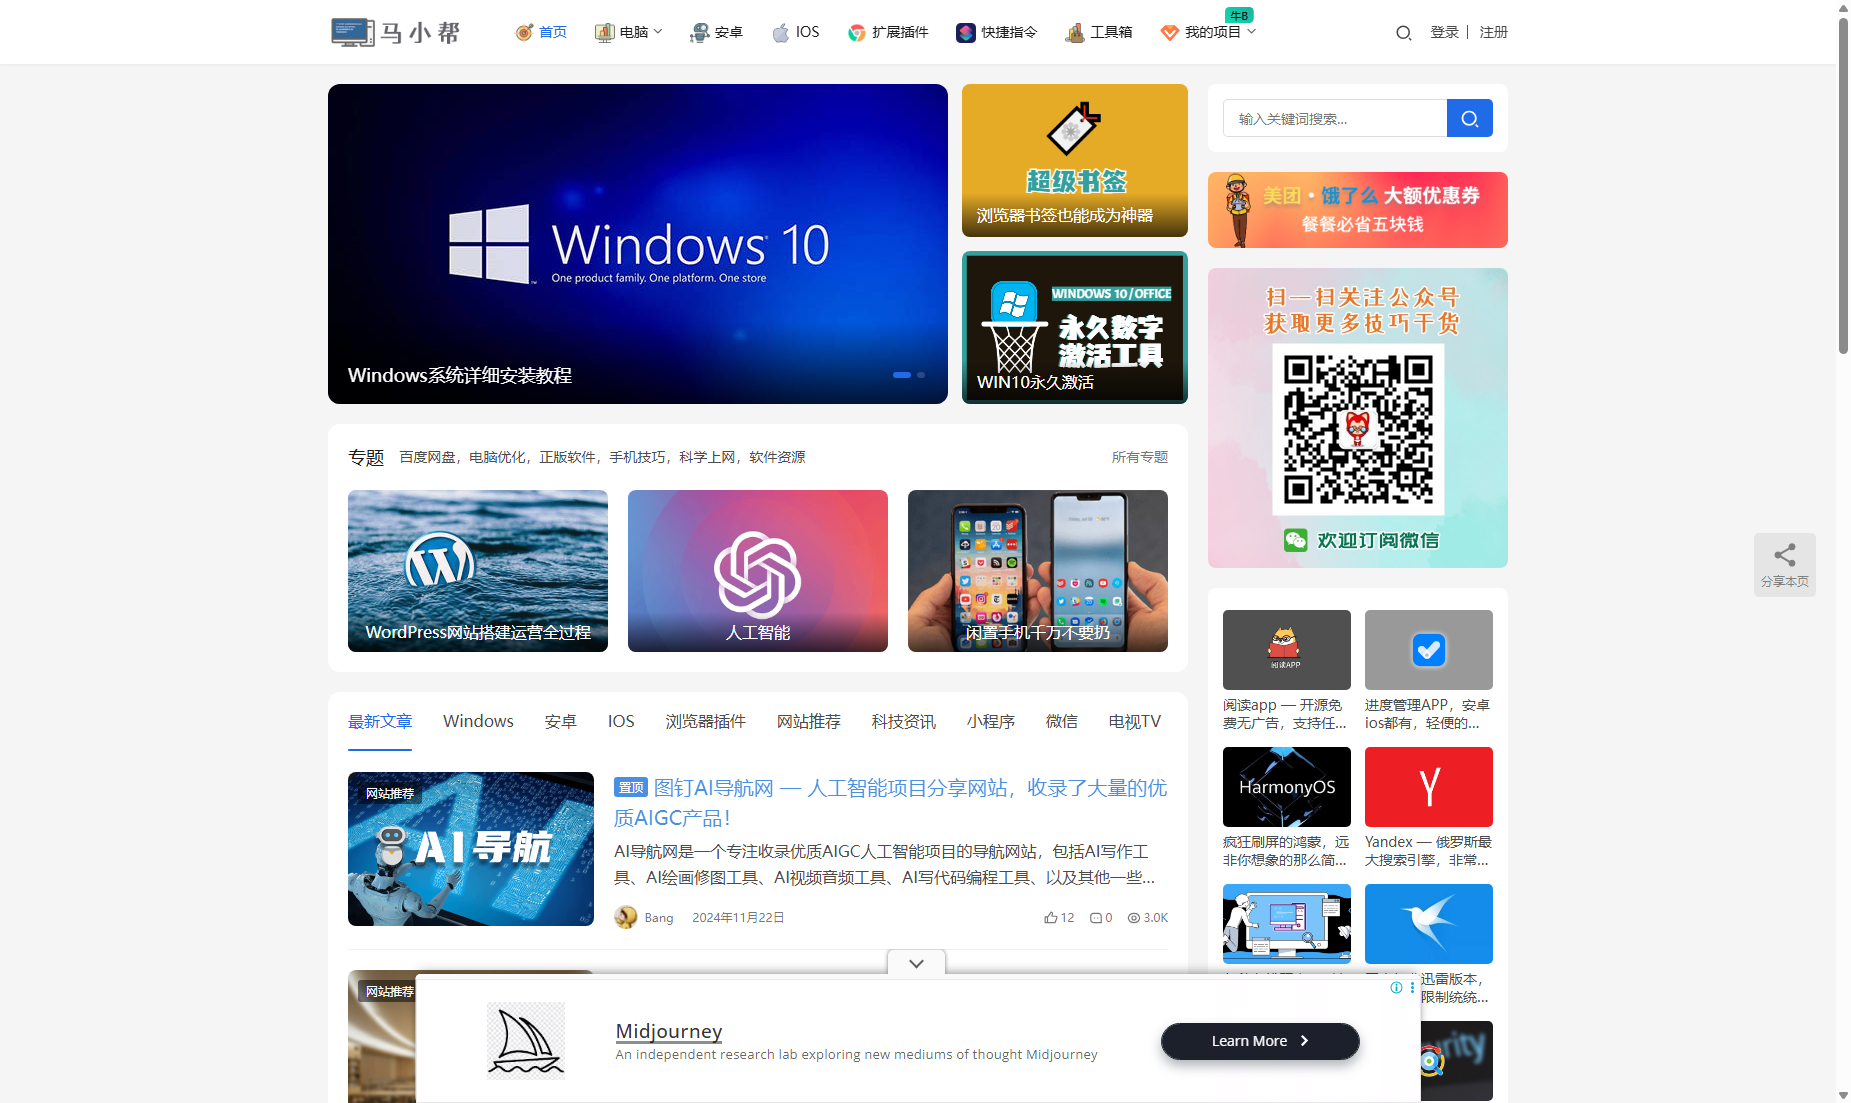The image size is (1851, 1103).
Task: Select the first carousel slide indicator
Action: point(902,375)
